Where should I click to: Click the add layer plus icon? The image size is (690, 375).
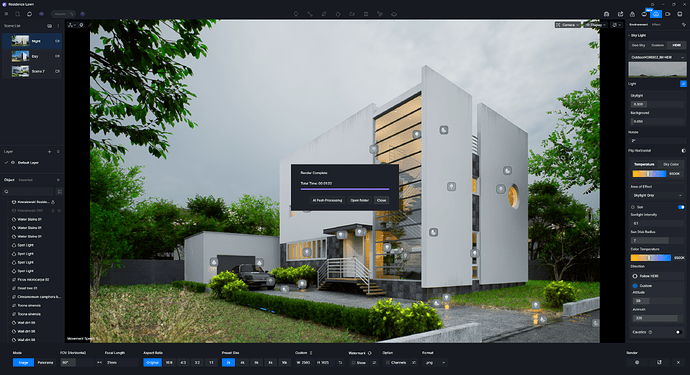pos(49,151)
